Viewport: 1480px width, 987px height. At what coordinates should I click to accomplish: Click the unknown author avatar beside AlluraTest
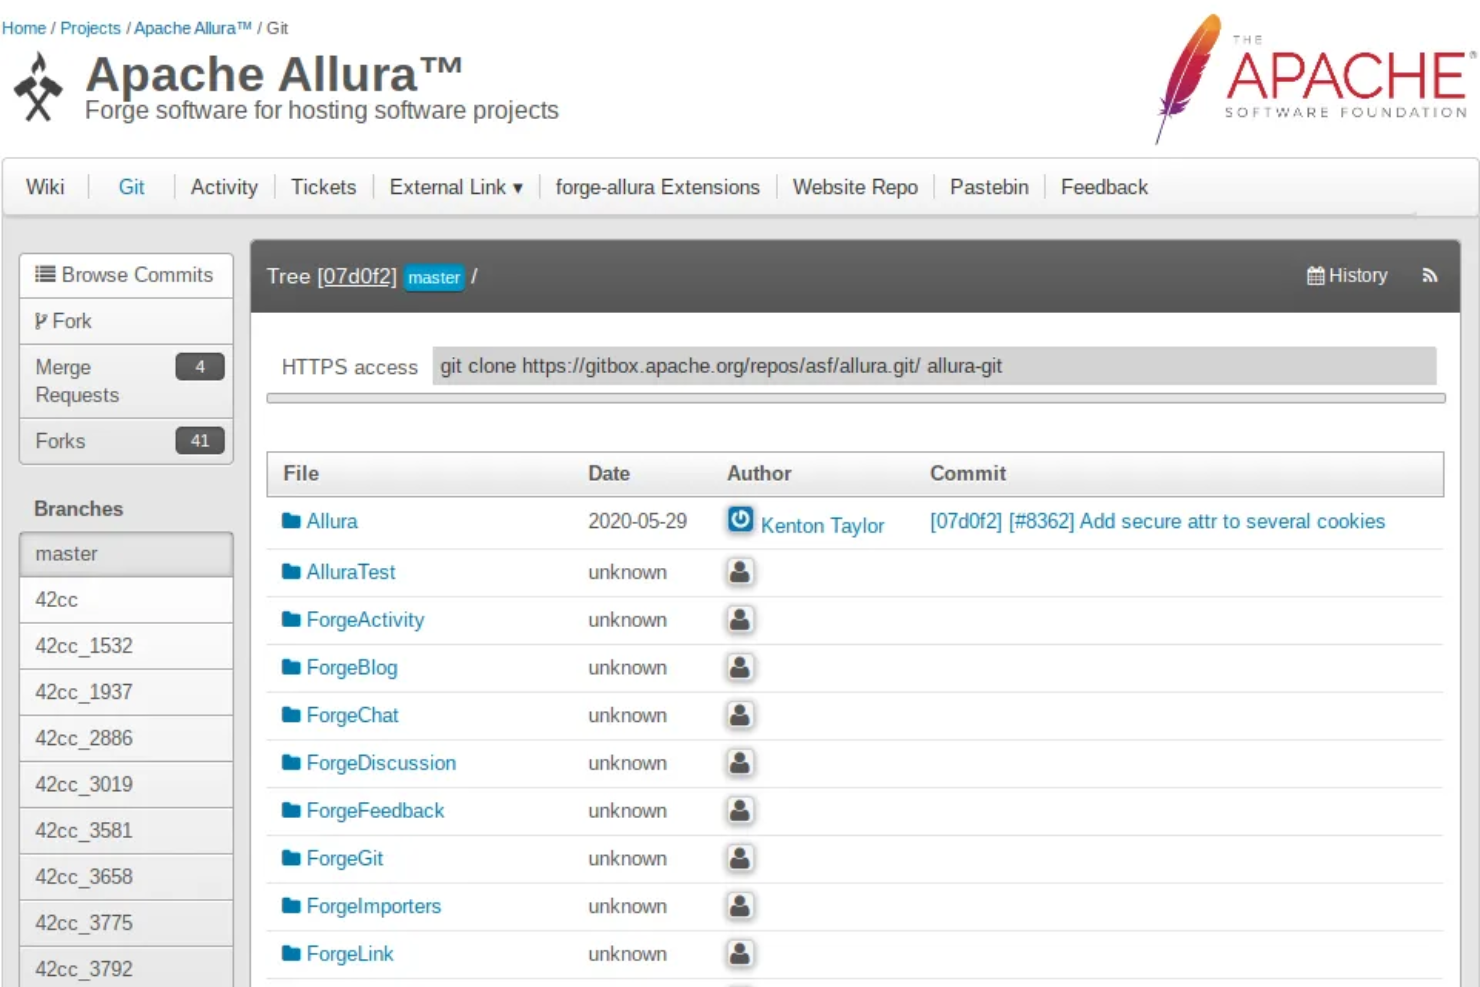[x=739, y=570]
